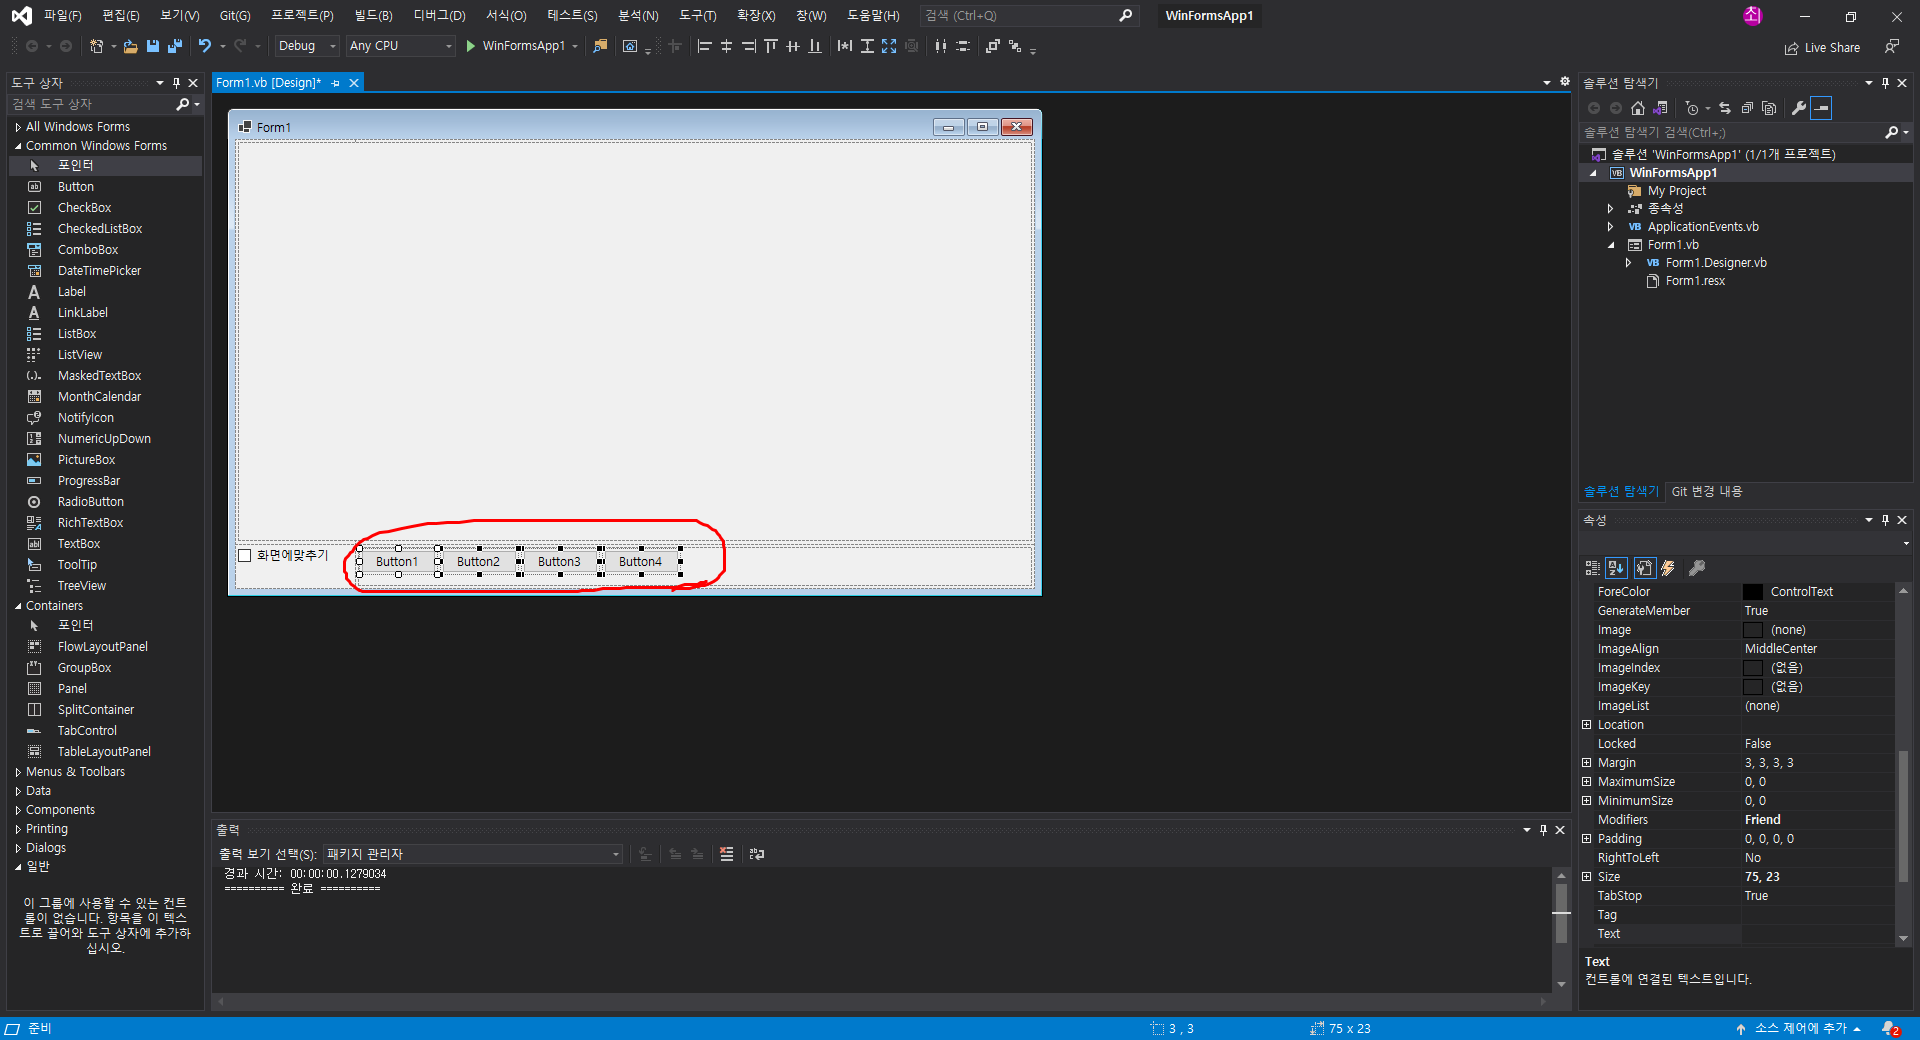Click the Image property preview swatch
This screenshot has height=1040, width=1920.
coord(1753,630)
